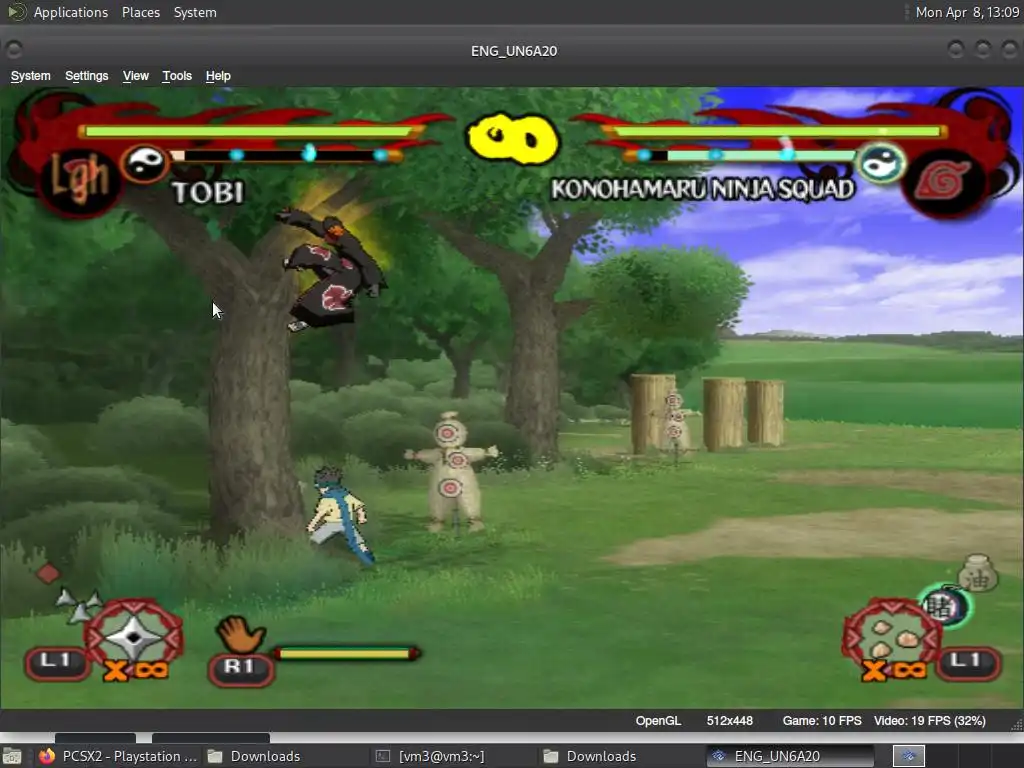This screenshot has height=768, width=1024.
Task: Click Konohamaru's yin-yang chakra icon
Action: click(881, 163)
